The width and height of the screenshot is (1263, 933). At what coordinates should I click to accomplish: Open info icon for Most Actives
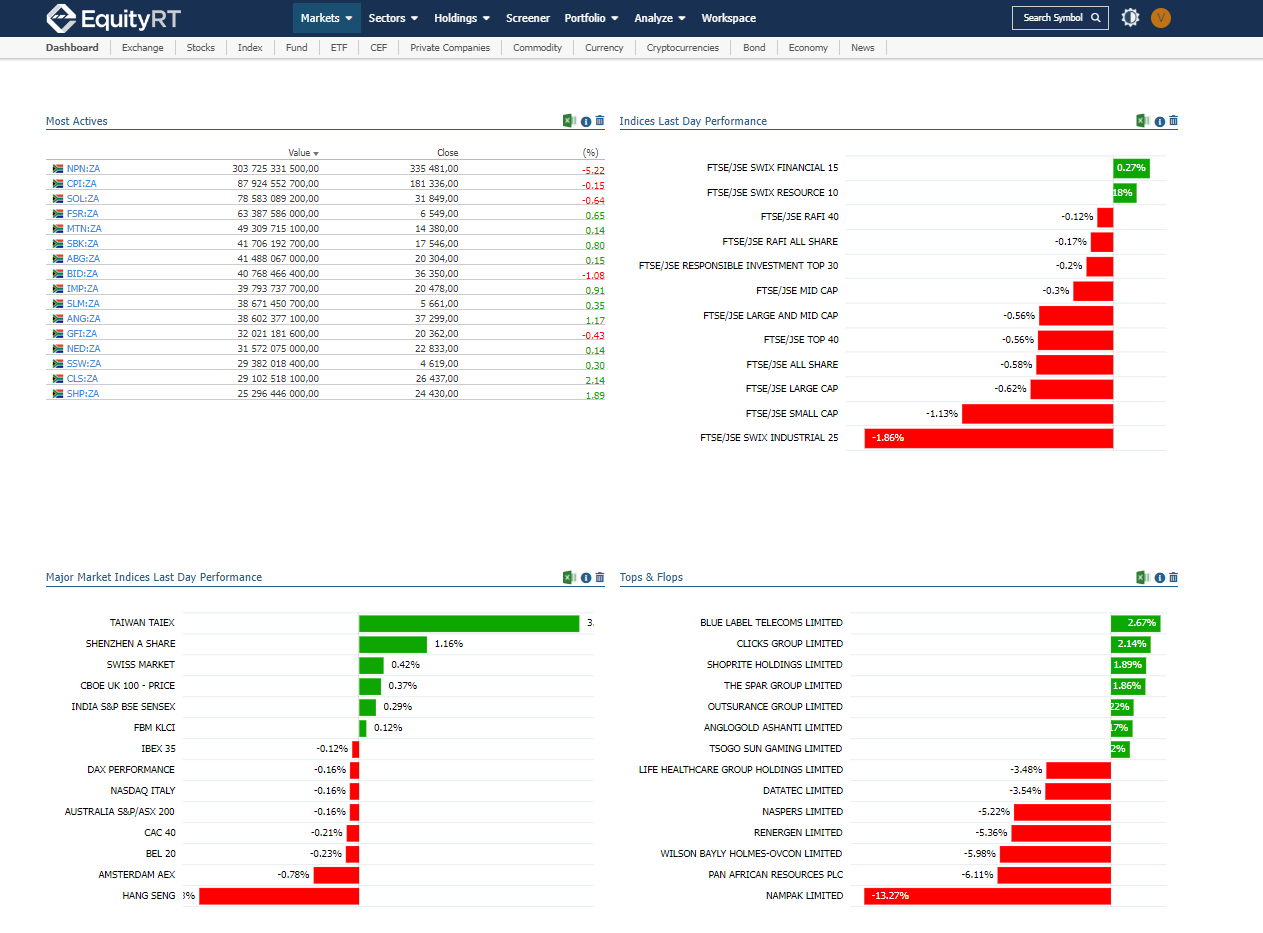tap(586, 121)
